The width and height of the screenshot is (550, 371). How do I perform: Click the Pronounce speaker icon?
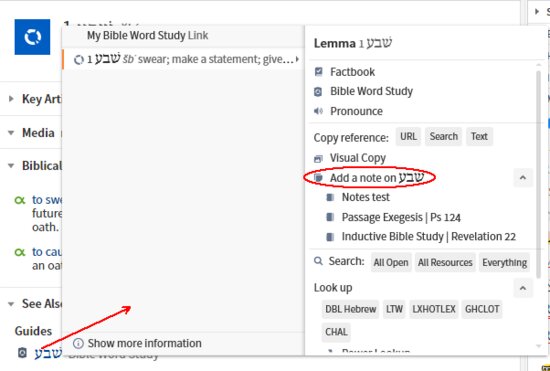pyautogui.click(x=318, y=111)
